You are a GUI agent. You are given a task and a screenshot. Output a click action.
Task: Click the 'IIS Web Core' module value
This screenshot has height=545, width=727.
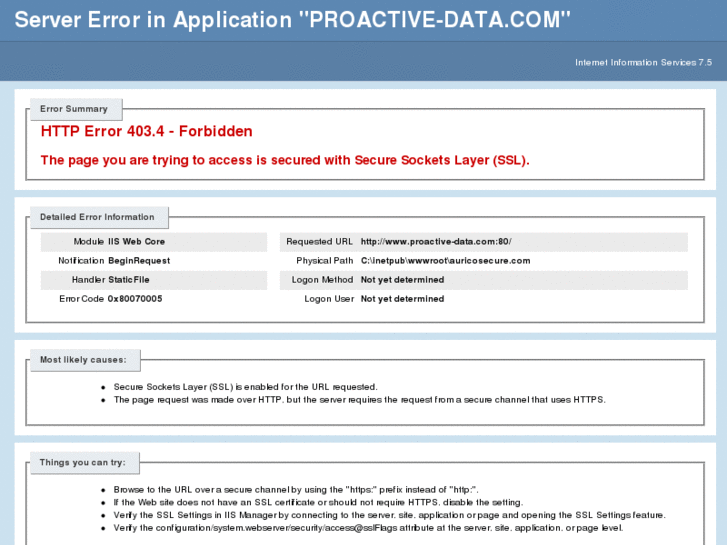136,242
